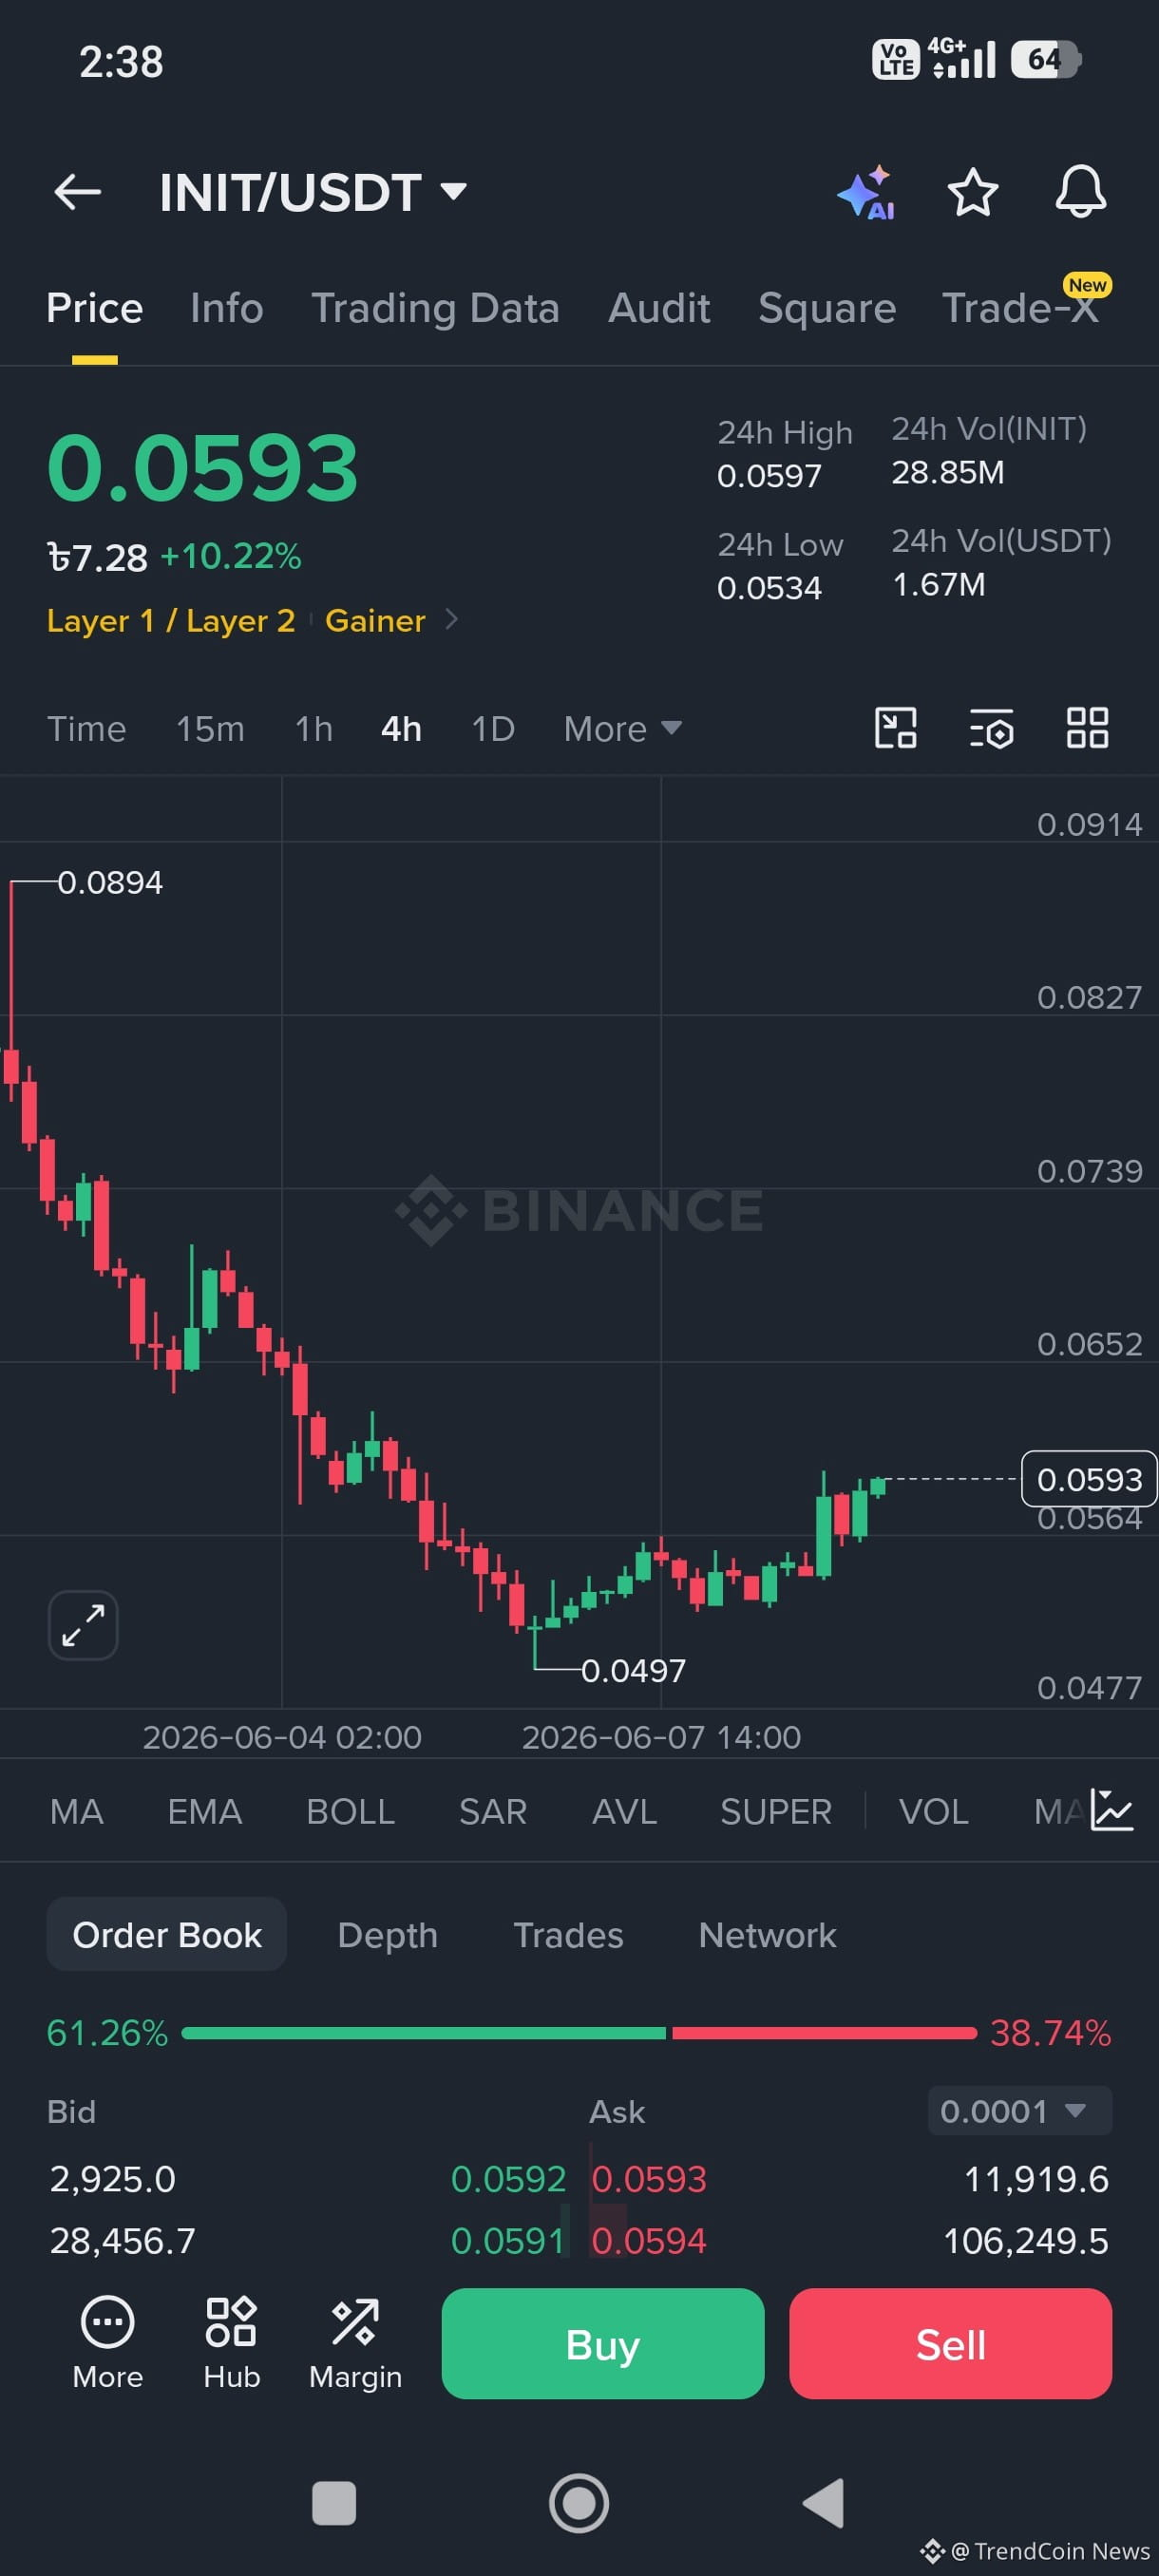Expand chart to fullscreen
The image size is (1159, 2576).
[x=83, y=1625]
